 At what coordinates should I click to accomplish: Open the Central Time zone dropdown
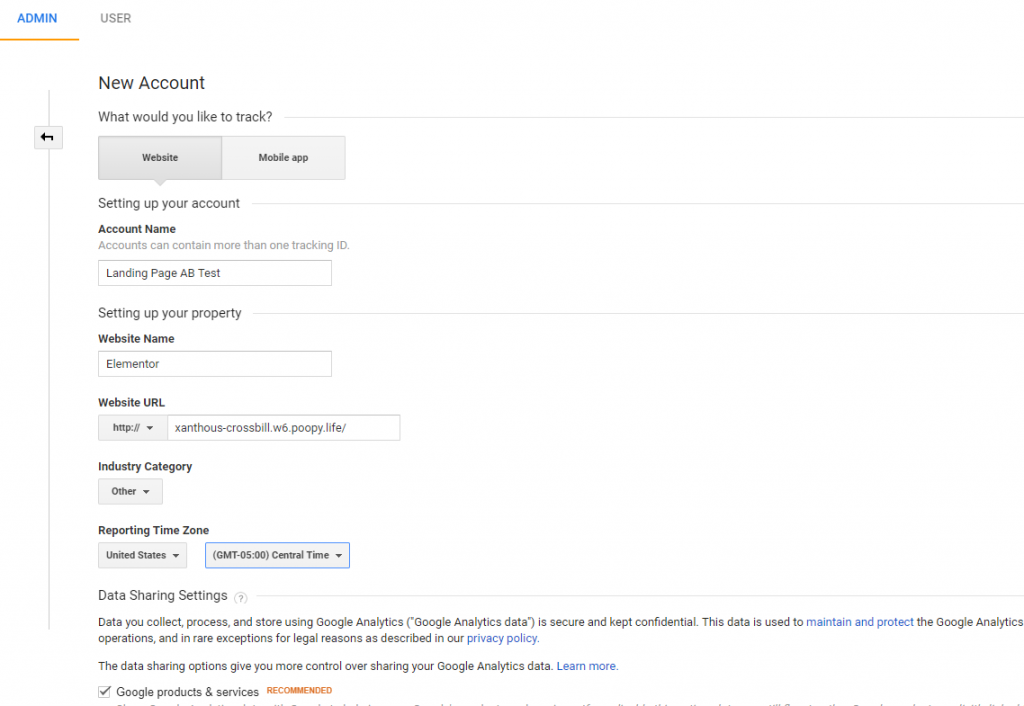[x=277, y=555]
